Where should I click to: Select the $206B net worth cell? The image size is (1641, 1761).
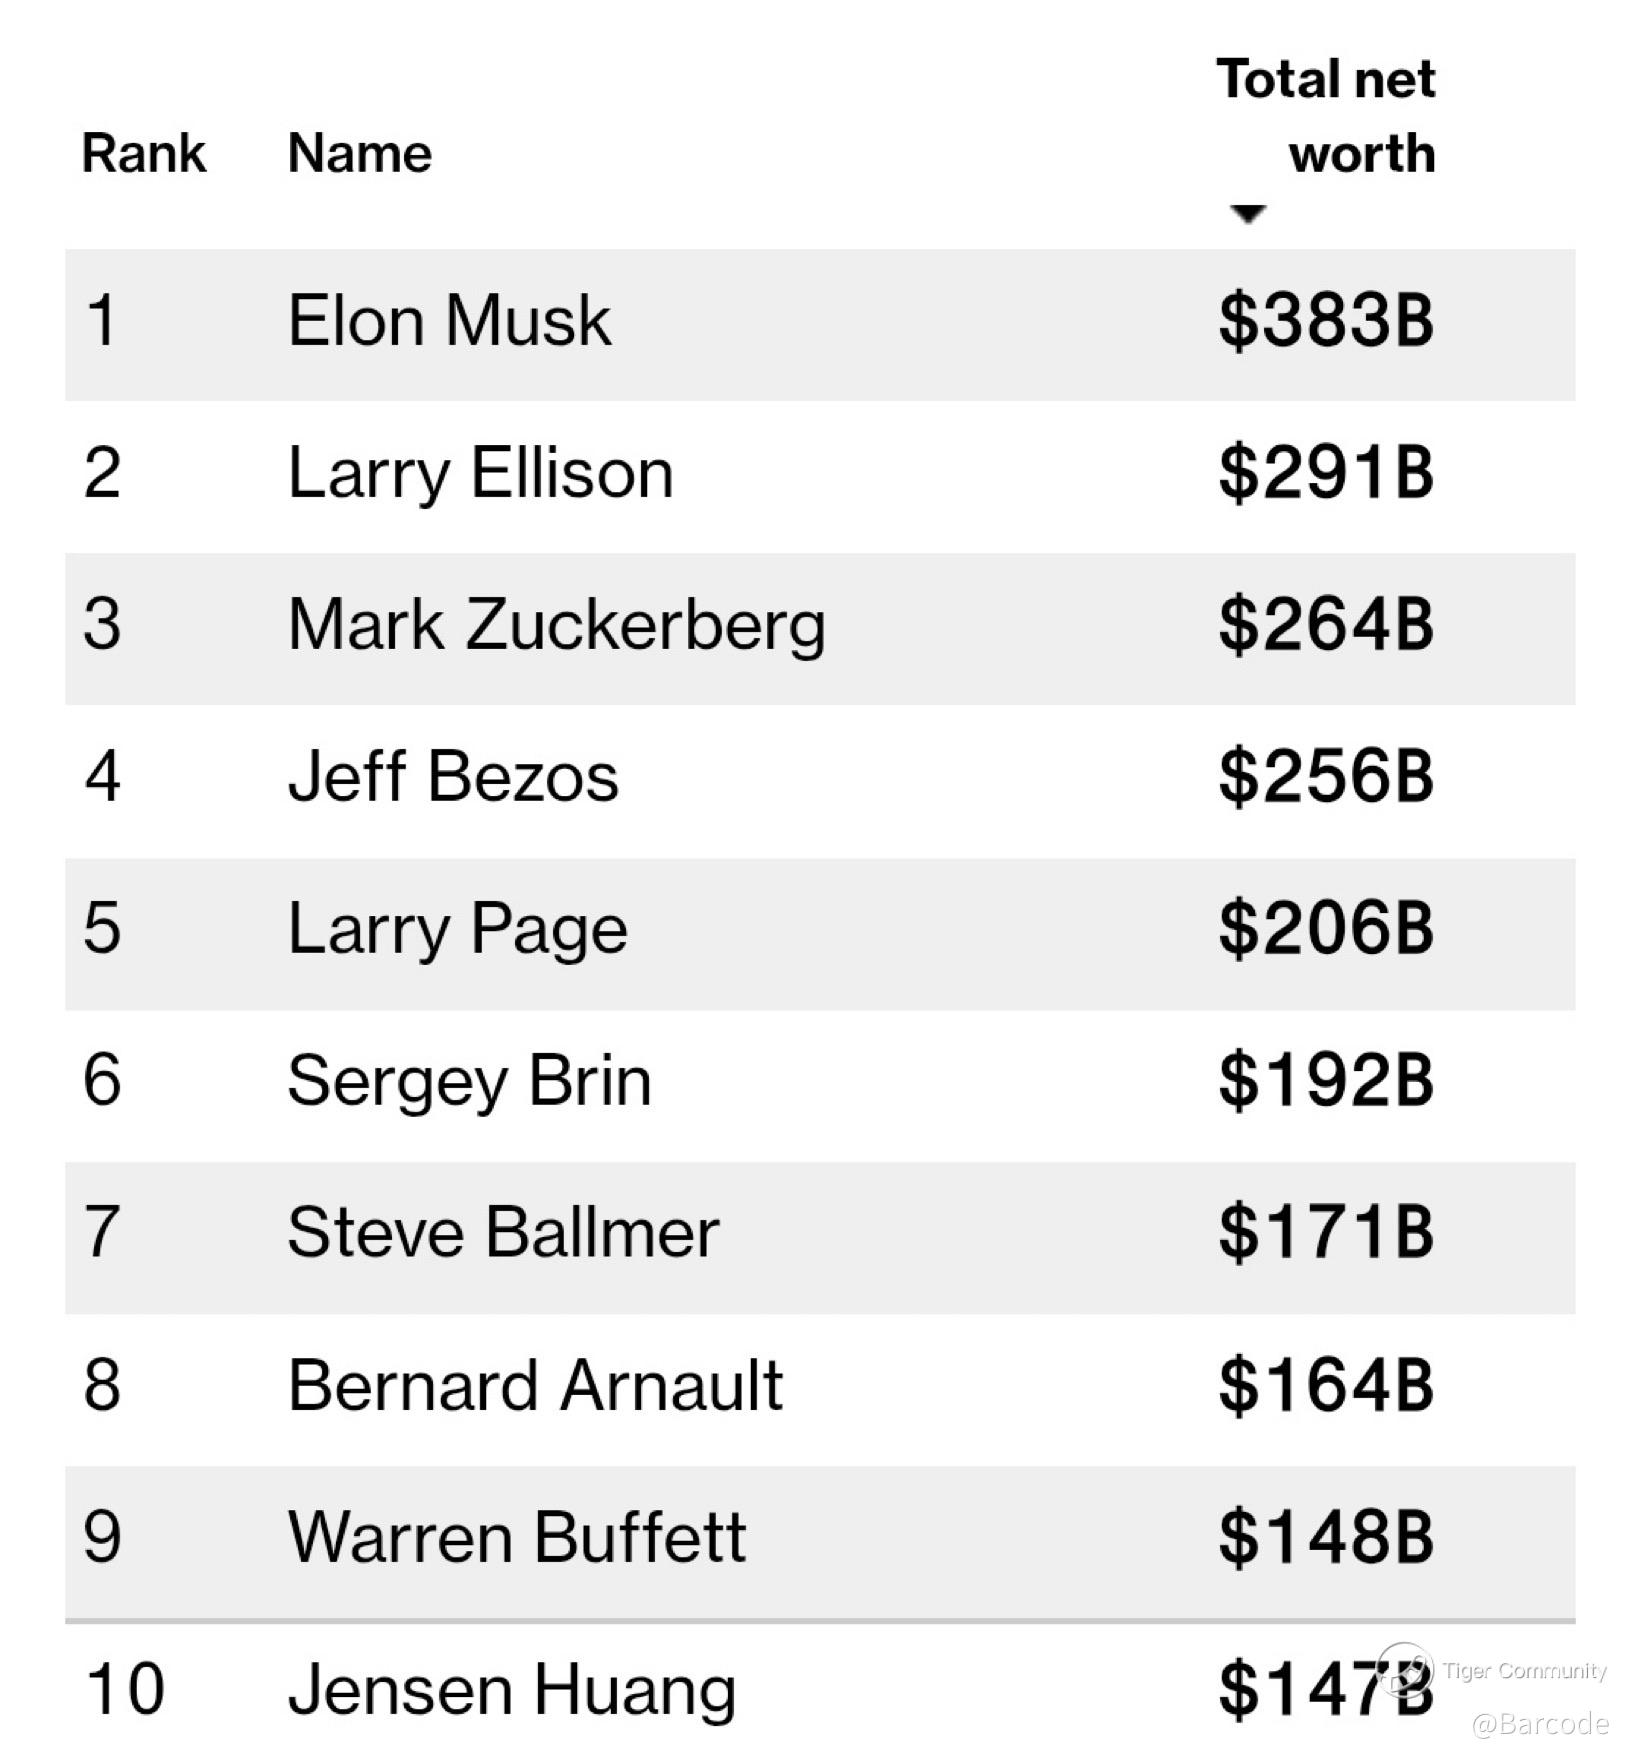[x=1326, y=929]
